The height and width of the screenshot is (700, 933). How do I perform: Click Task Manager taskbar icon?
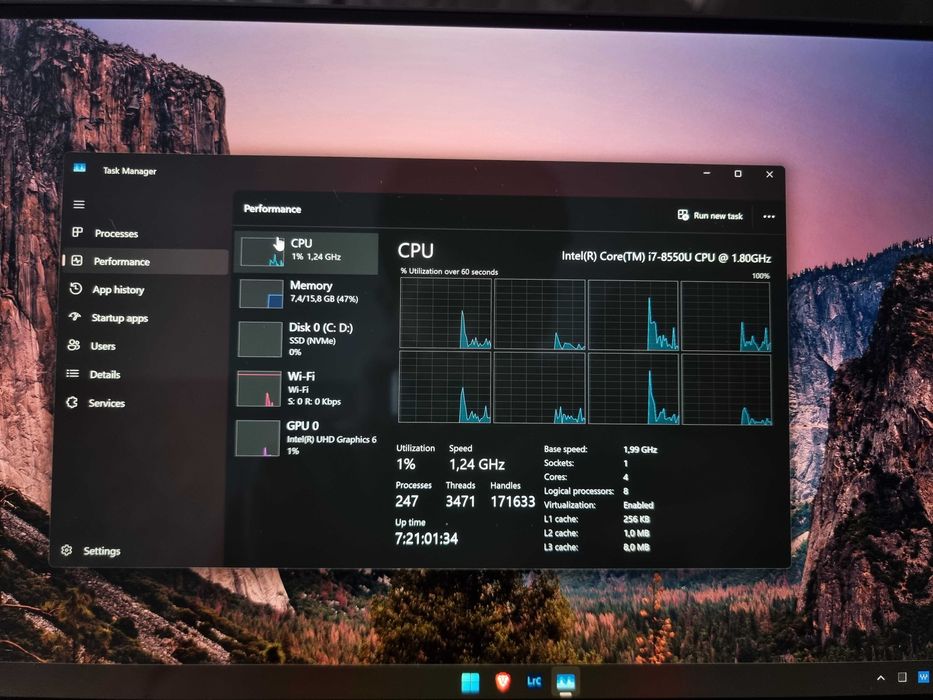click(565, 682)
